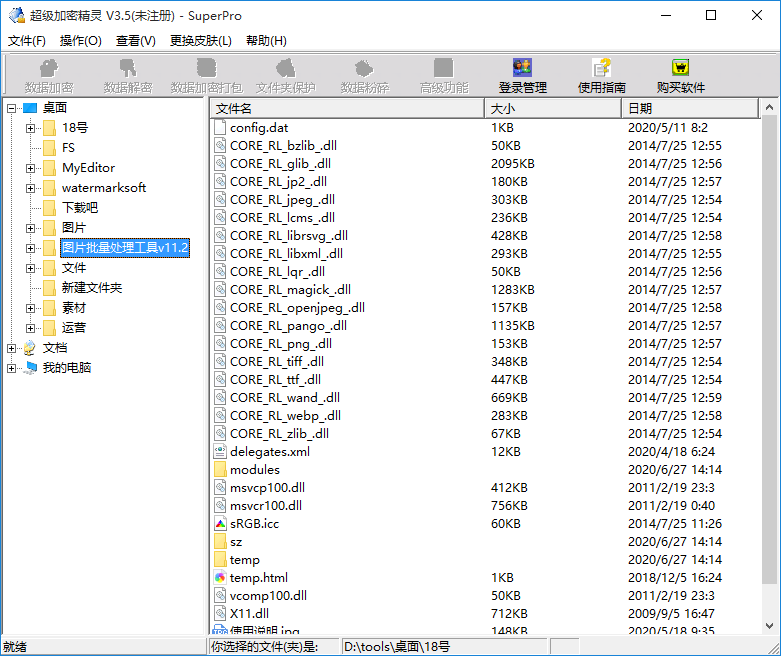Select file vcomp100.dll
The image size is (781, 656).
click(x=268, y=595)
